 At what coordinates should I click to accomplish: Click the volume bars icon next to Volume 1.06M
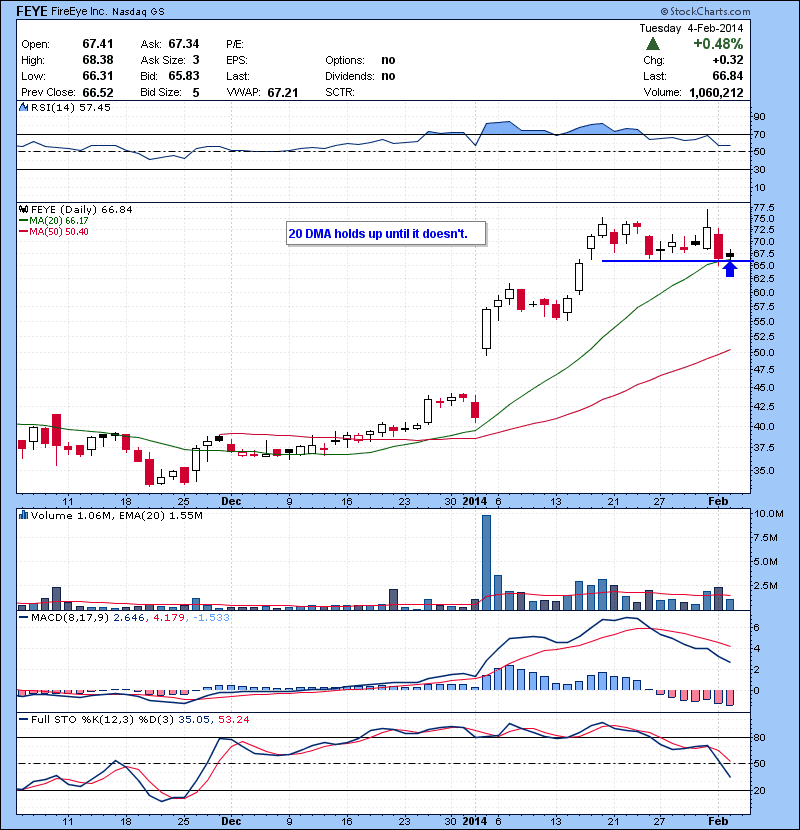click(x=23, y=515)
